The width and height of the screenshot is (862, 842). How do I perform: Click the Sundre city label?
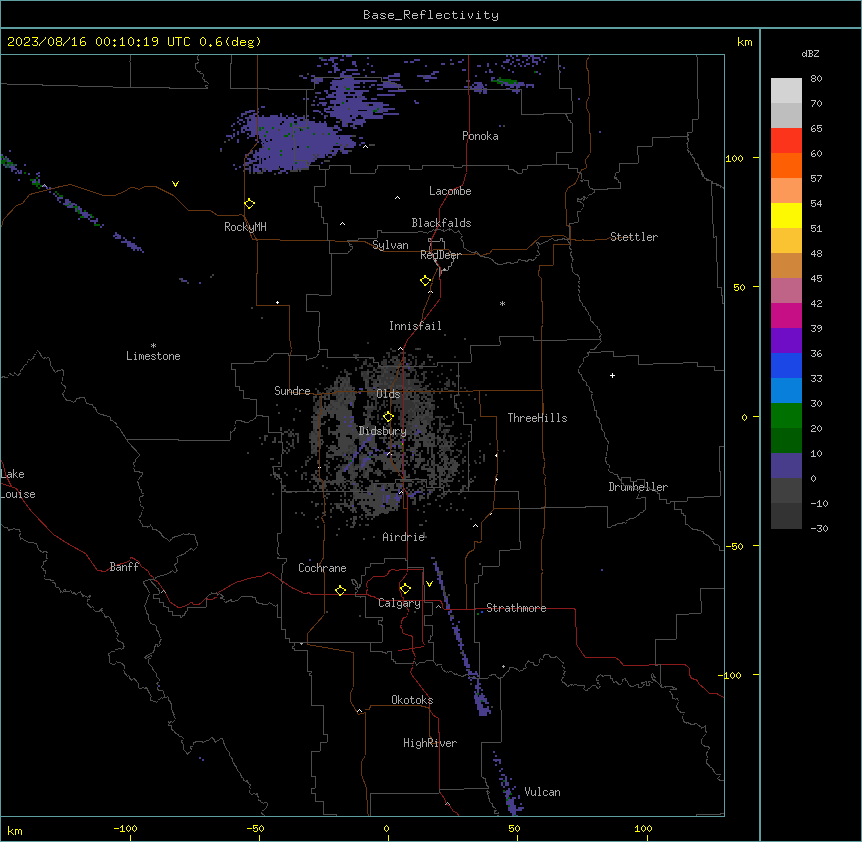[292, 391]
